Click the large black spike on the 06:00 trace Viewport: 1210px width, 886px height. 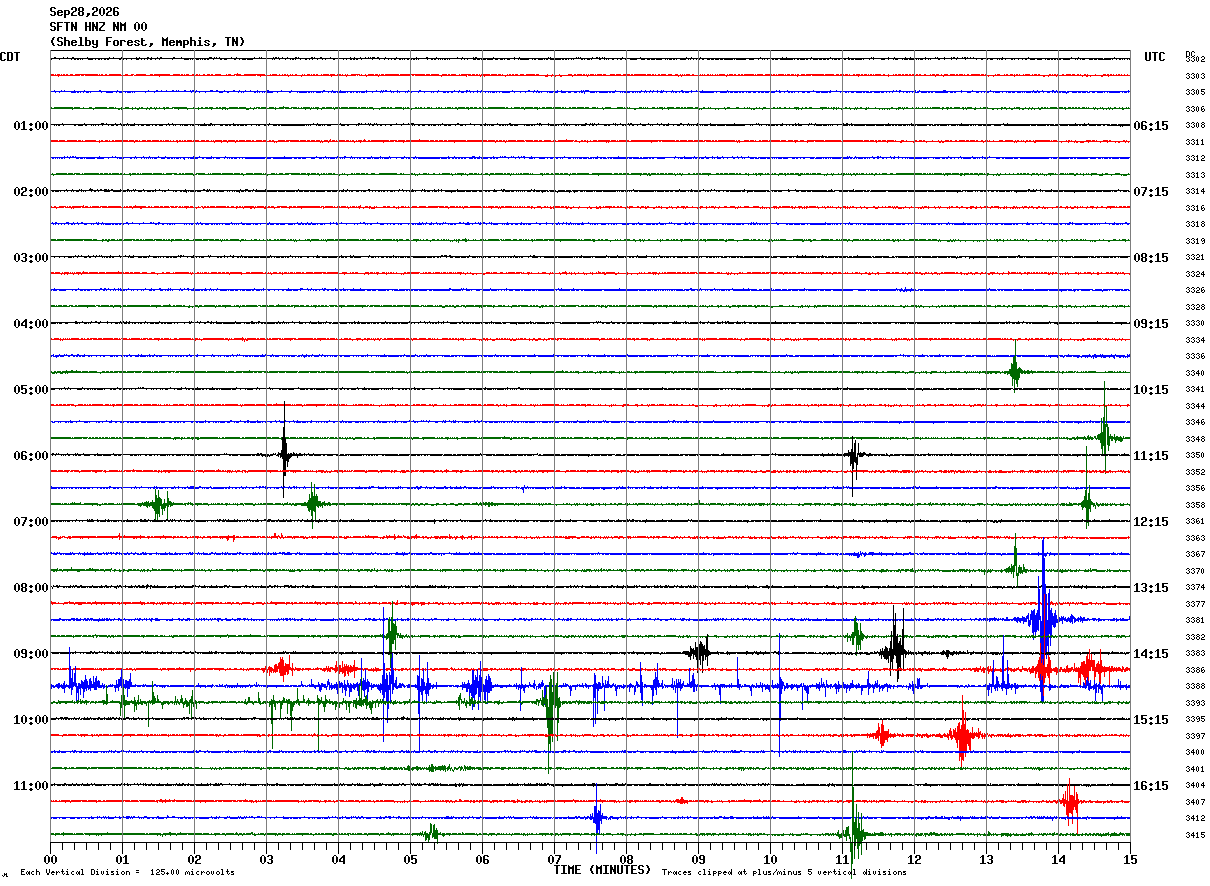click(285, 452)
